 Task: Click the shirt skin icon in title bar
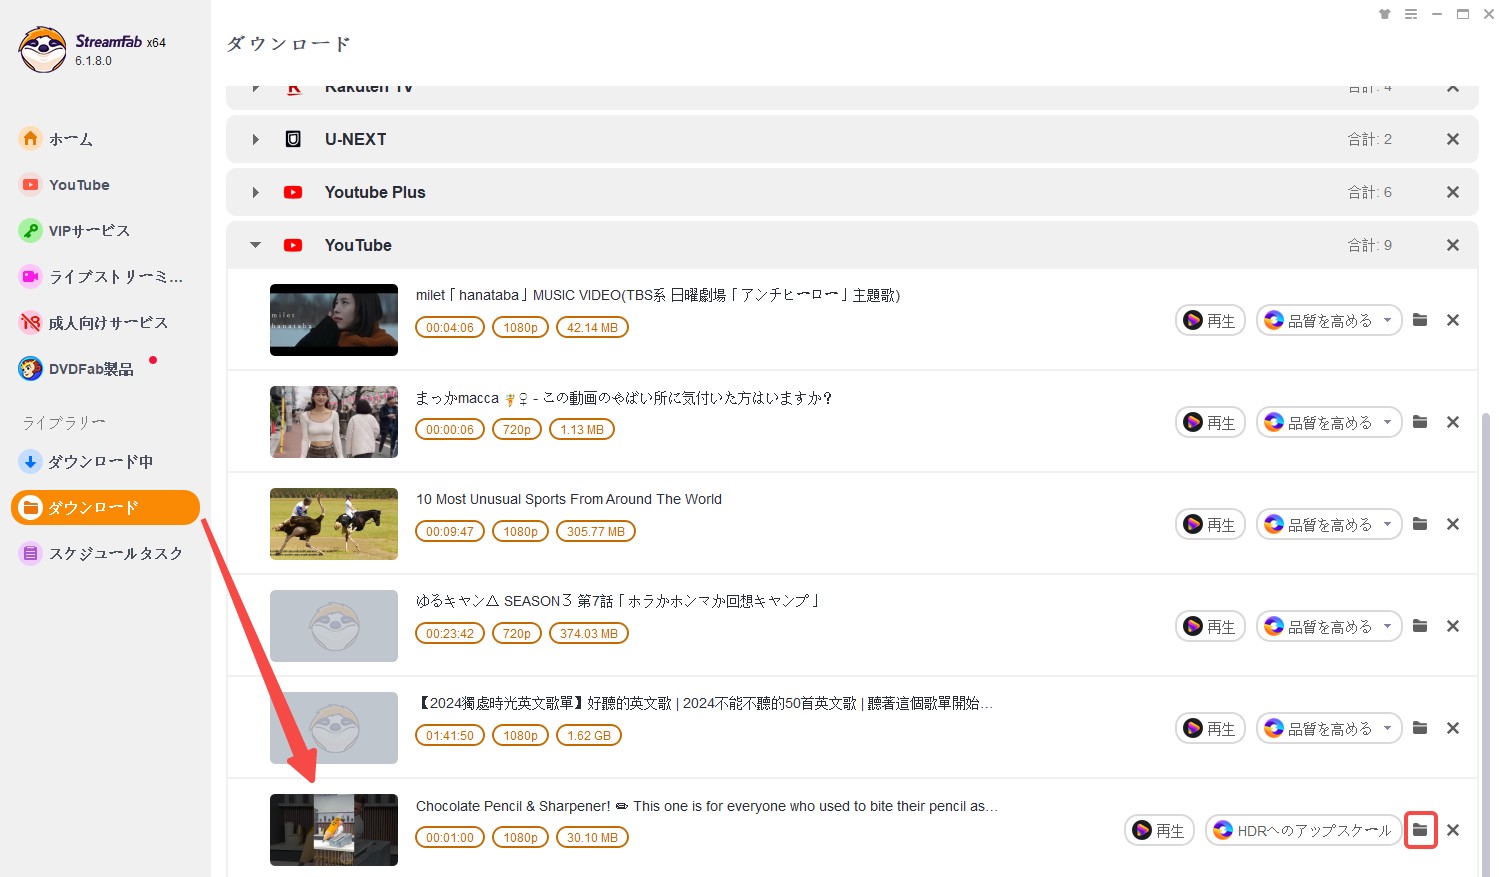[1385, 14]
